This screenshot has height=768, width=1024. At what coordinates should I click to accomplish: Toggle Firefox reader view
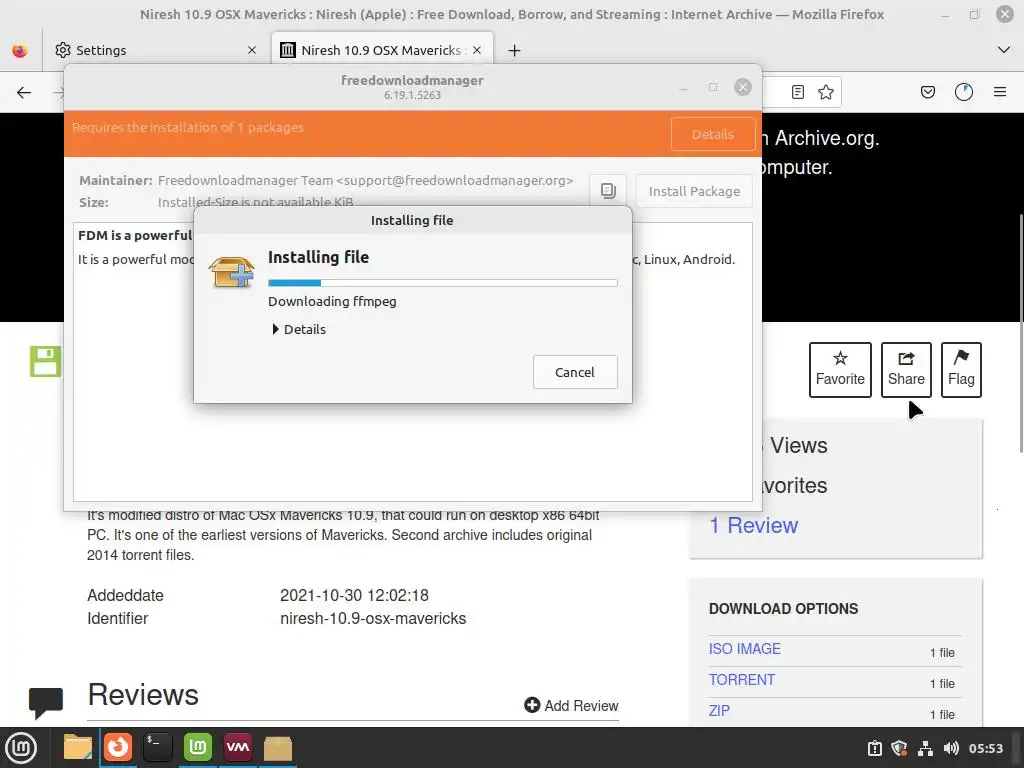(797, 92)
